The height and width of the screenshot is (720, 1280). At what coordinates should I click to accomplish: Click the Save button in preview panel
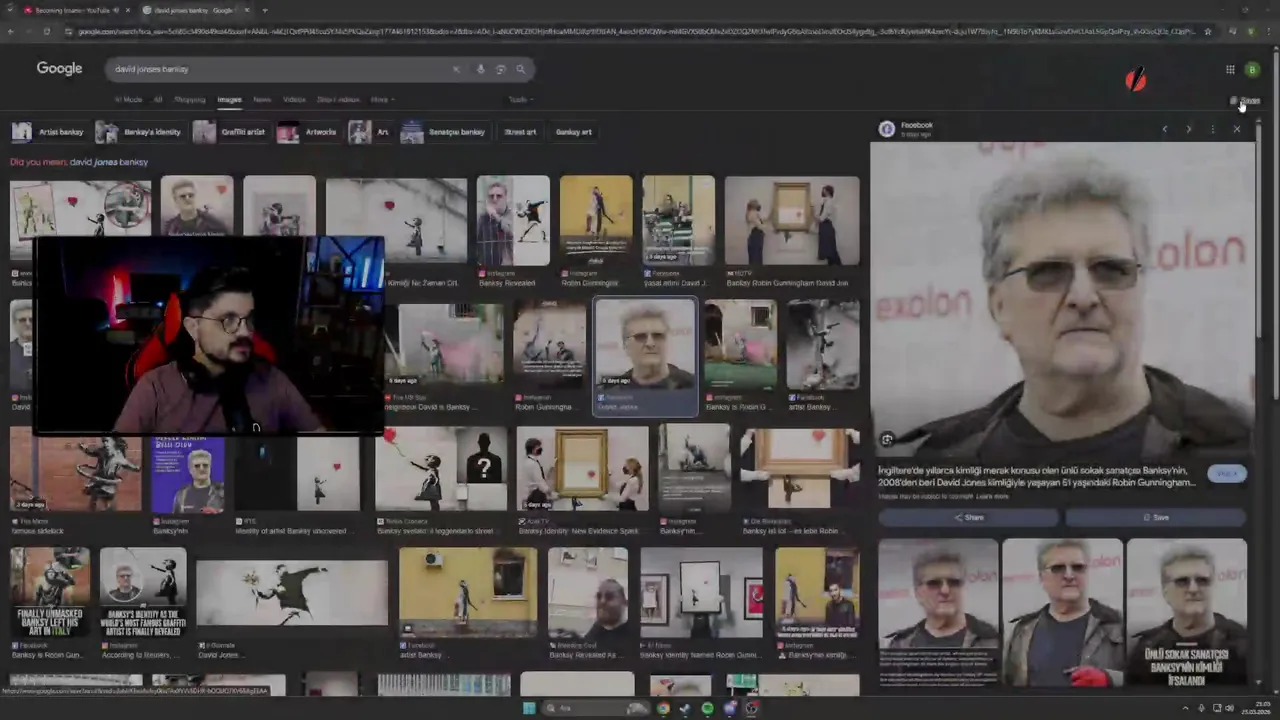(1155, 517)
